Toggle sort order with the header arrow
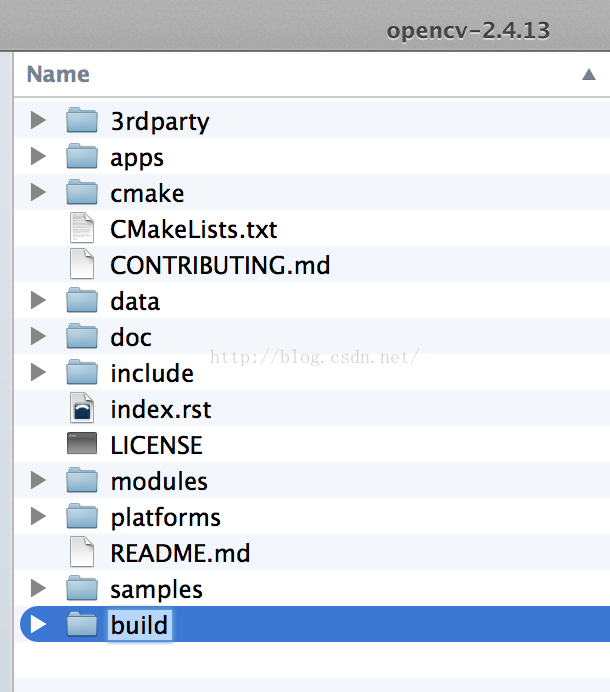Viewport: 610px width, 692px height. click(x=589, y=74)
